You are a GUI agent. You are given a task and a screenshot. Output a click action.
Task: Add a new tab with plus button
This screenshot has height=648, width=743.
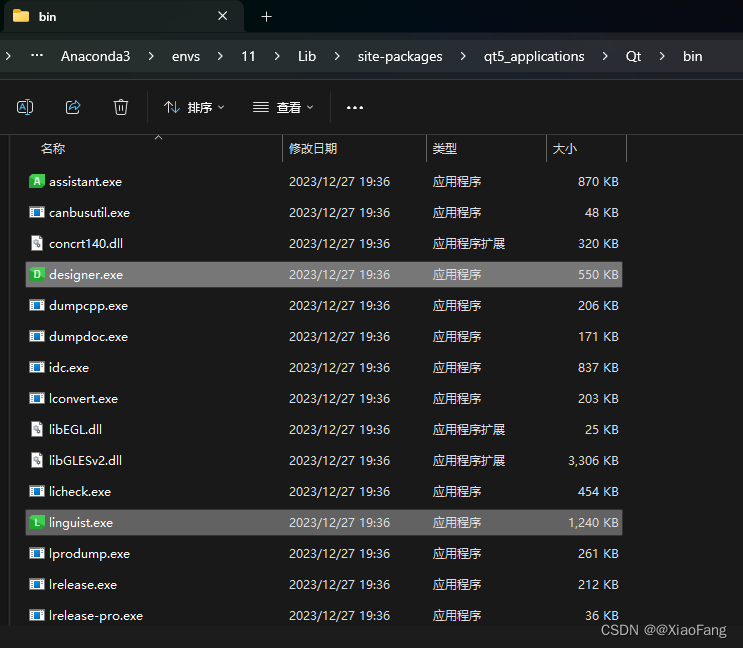point(267,17)
